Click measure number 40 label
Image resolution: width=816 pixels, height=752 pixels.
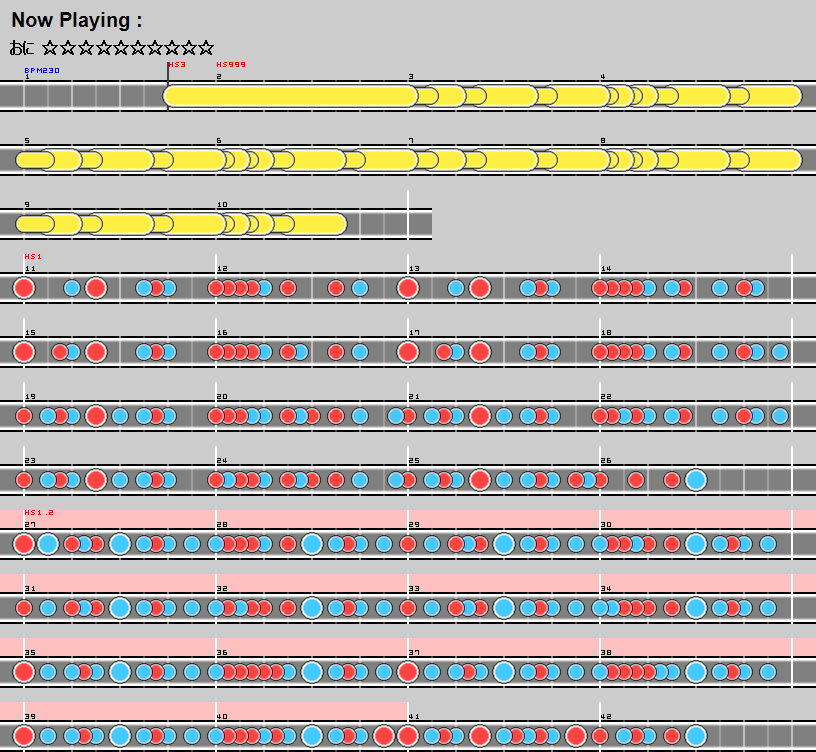pos(222,717)
